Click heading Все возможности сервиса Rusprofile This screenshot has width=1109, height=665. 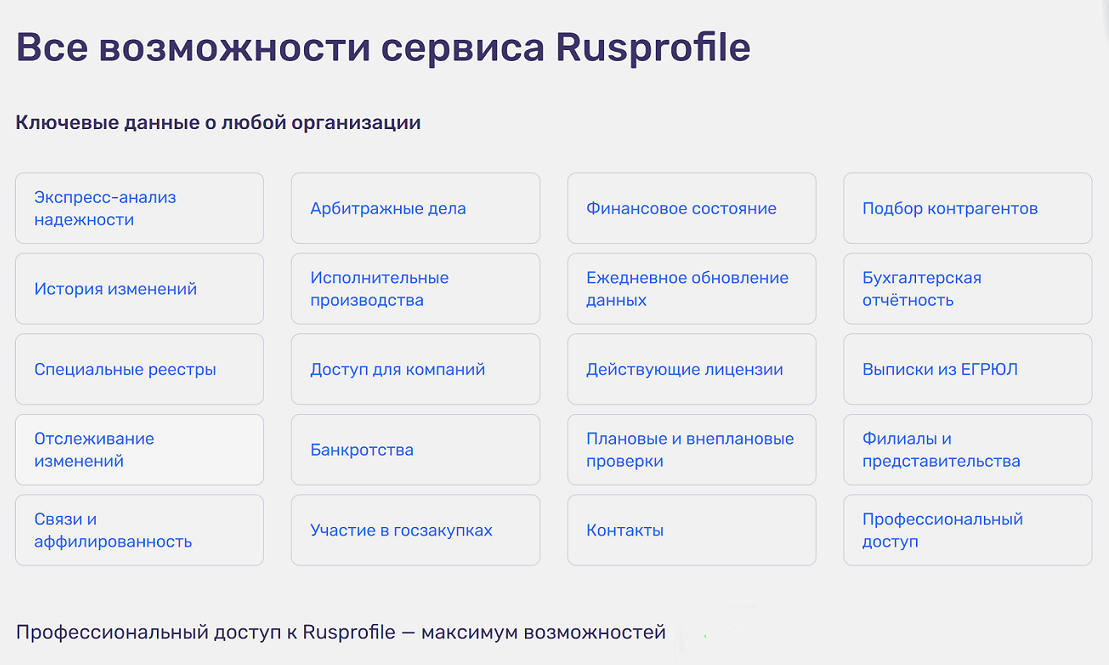point(383,48)
